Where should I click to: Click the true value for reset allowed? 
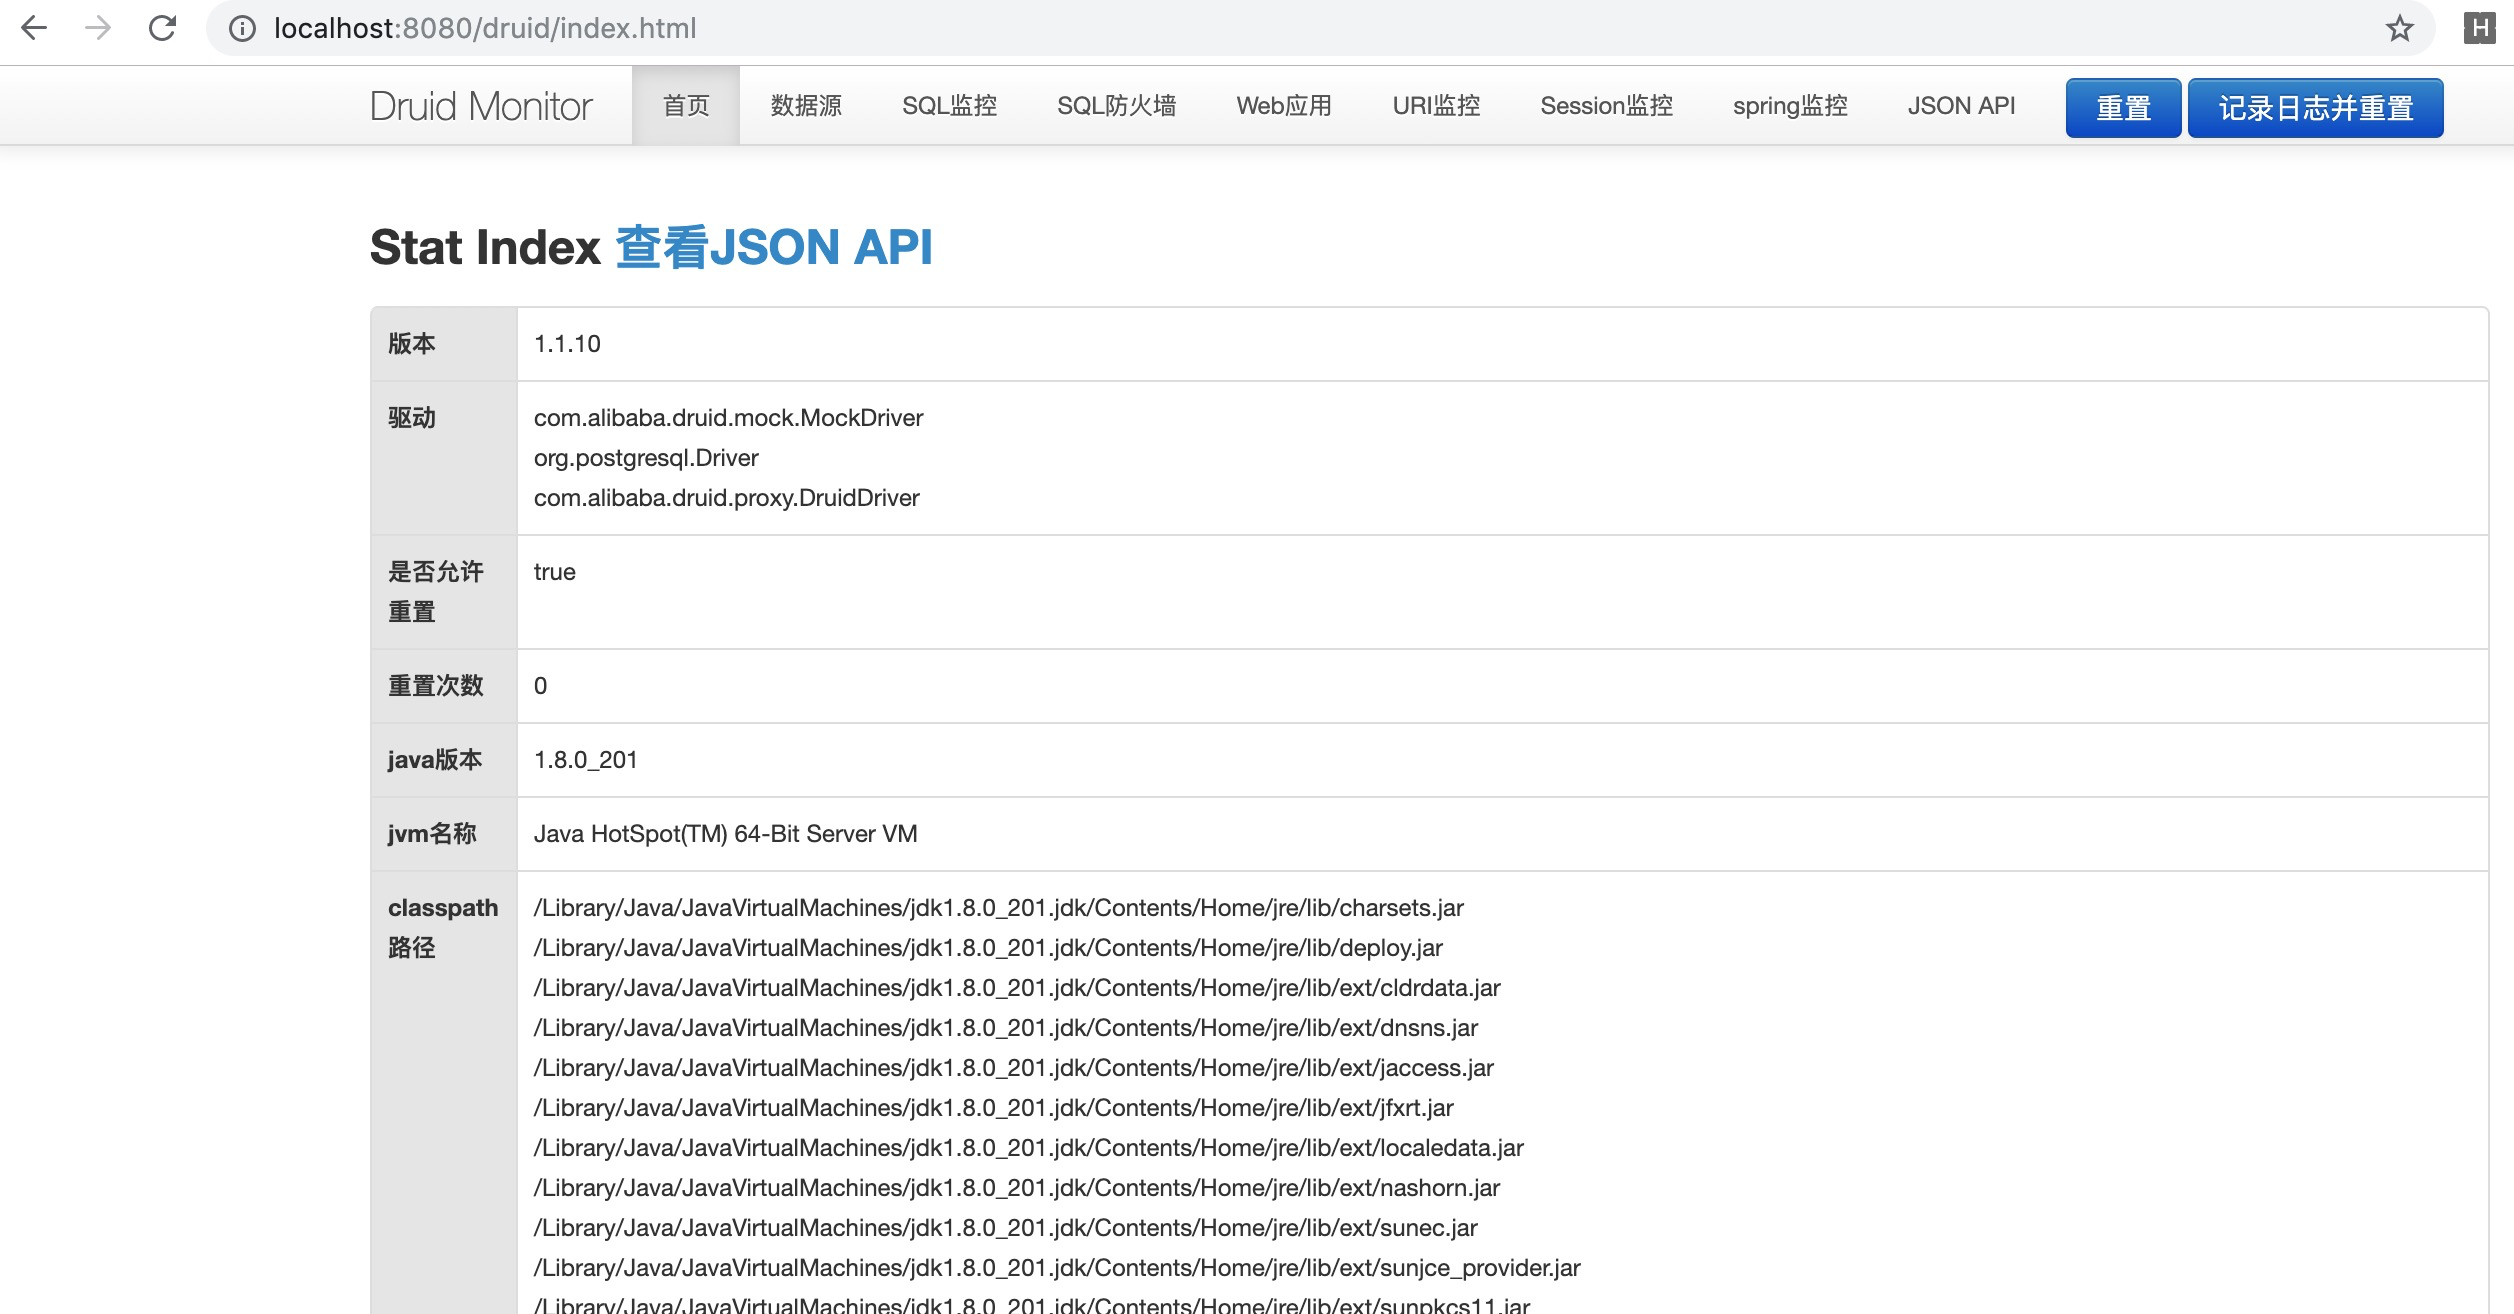click(x=554, y=572)
